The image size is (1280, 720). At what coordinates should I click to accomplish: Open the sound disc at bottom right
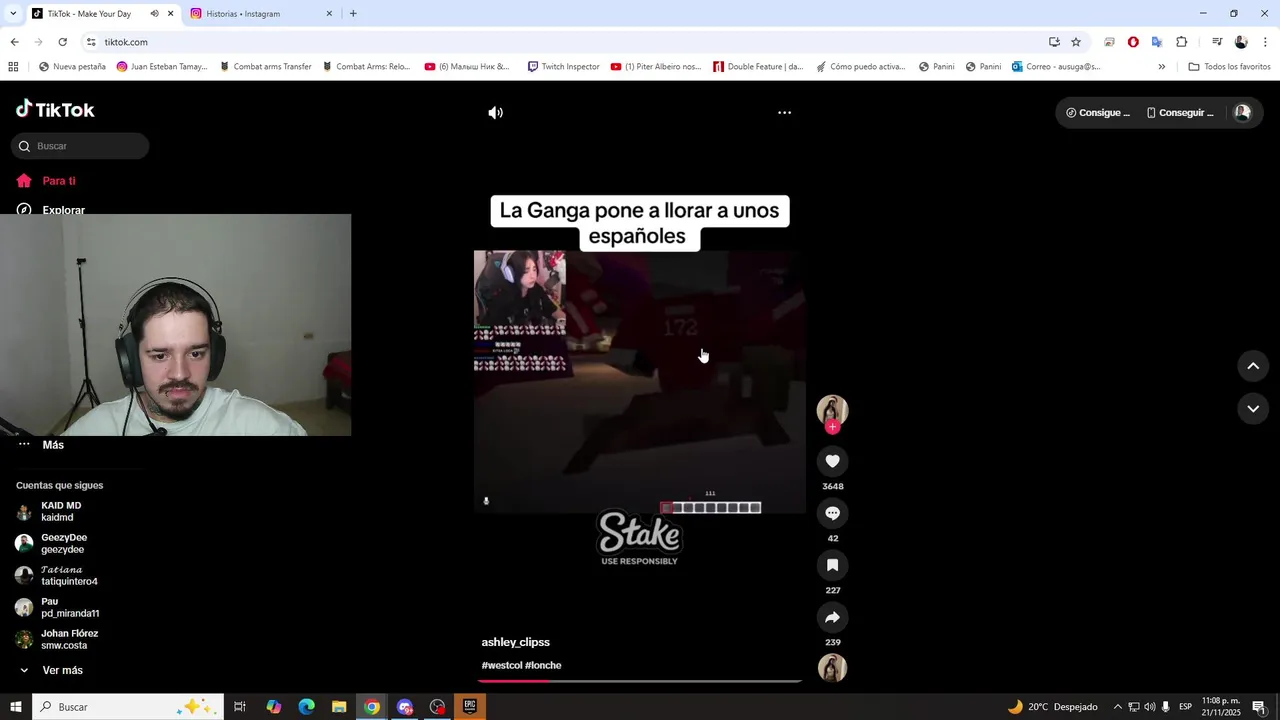(832, 668)
